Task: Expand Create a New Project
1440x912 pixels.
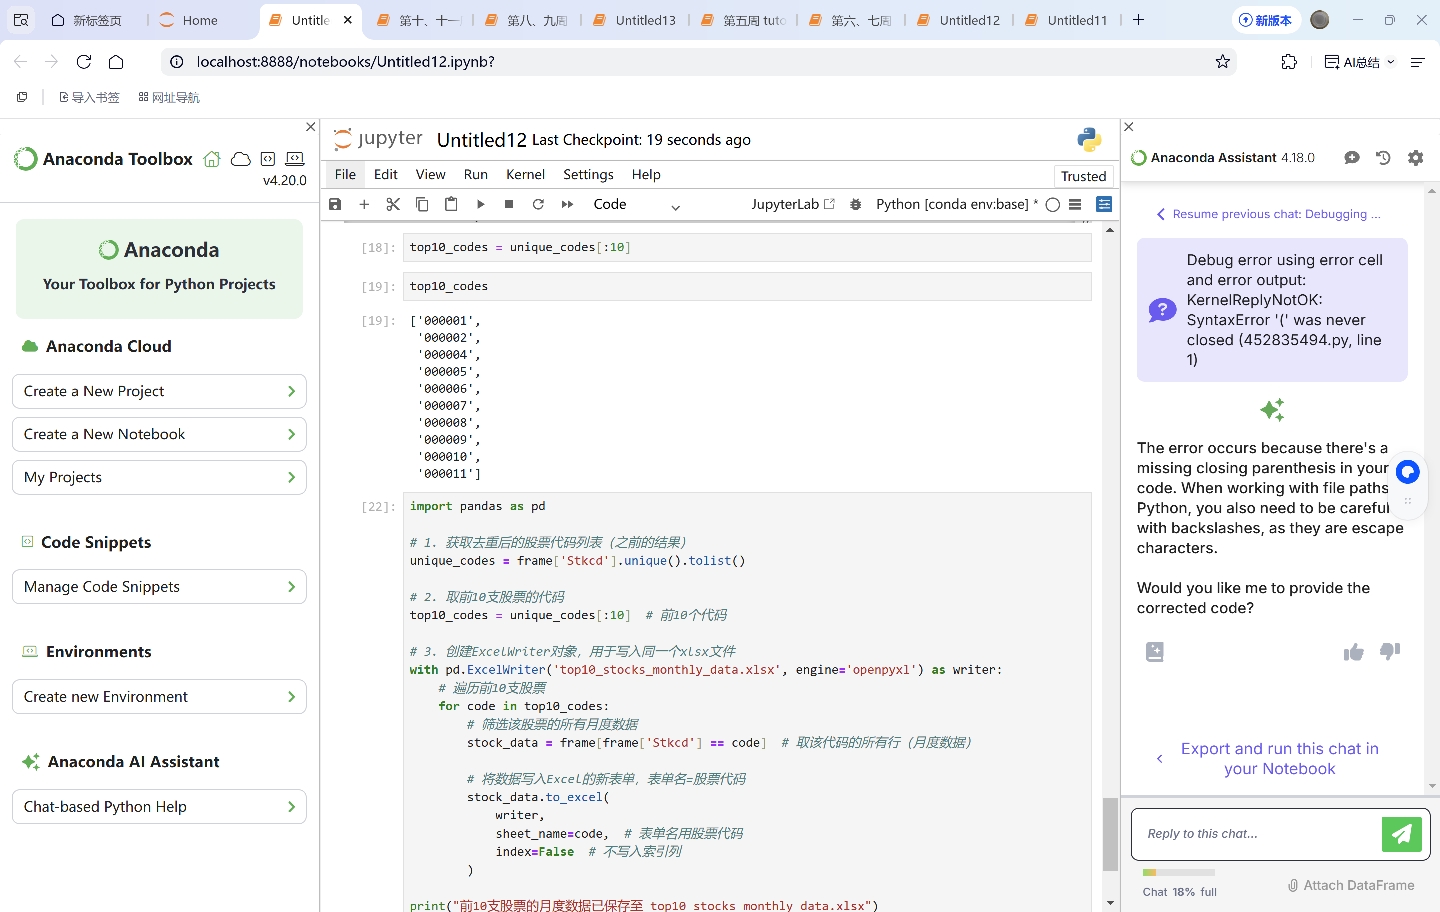Action: pyautogui.click(x=159, y=391)
